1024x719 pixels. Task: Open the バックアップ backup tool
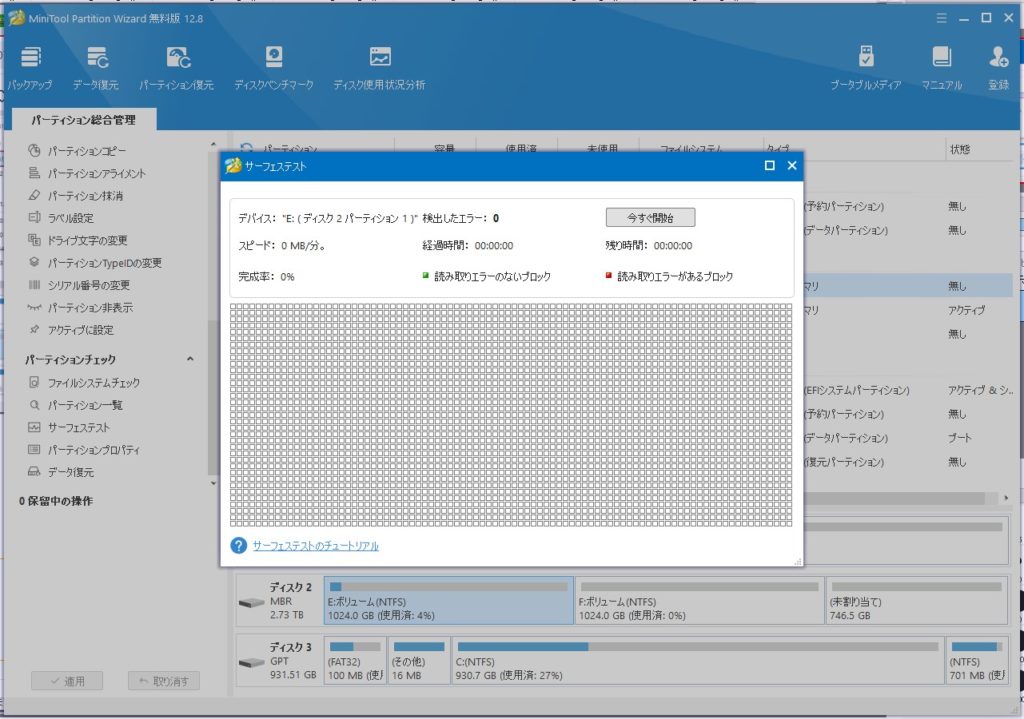pyautogui.click(x=30, y=66)
